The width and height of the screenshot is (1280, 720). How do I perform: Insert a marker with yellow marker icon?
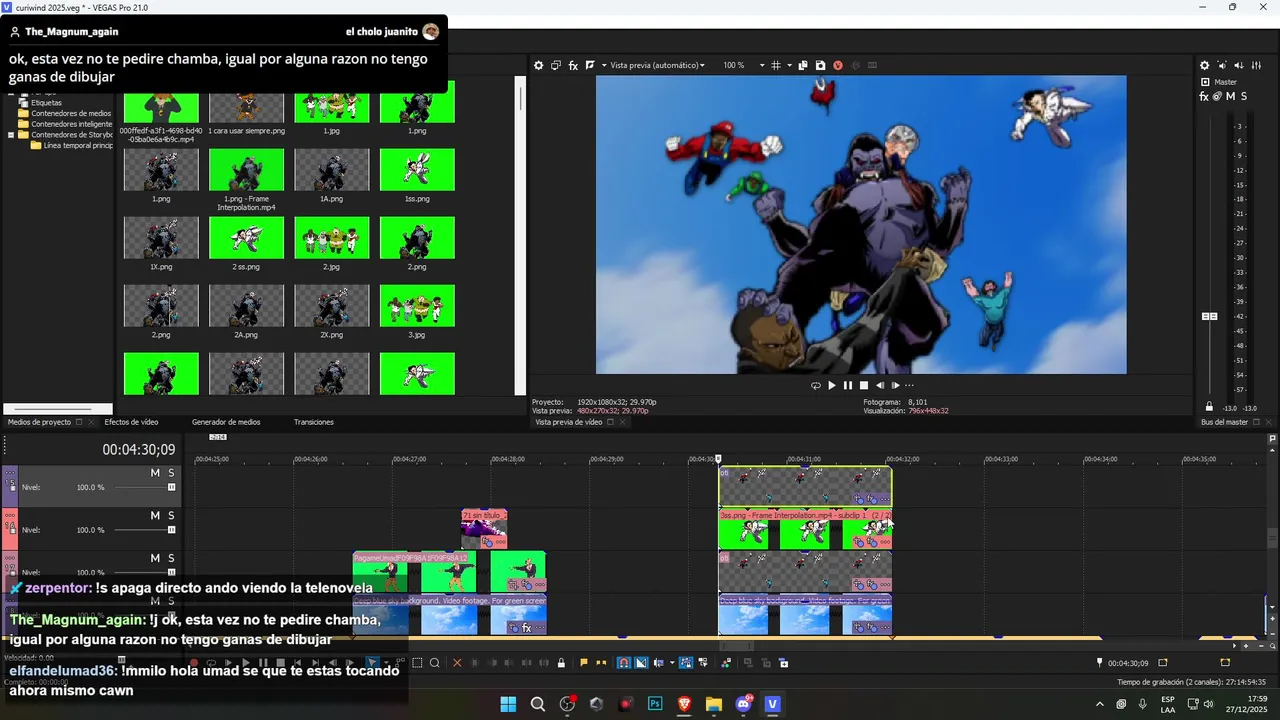click(x=584, y=663)
